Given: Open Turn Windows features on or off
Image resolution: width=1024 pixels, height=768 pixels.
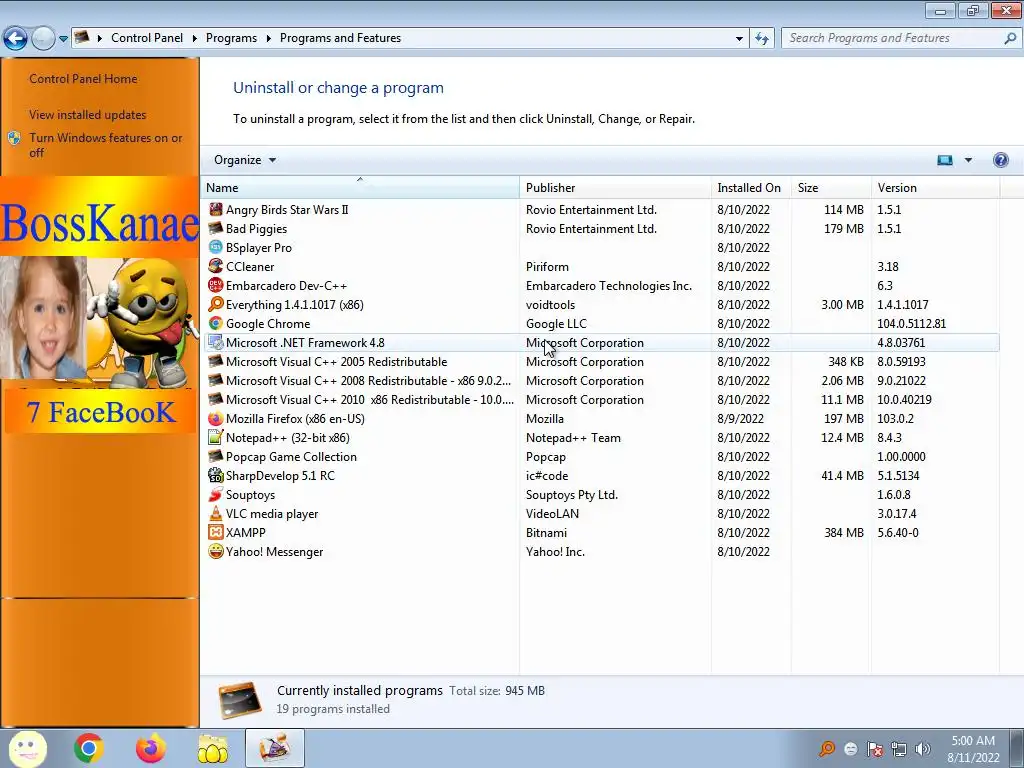Looking at the screenshot, I should click(x=105, y=145).
